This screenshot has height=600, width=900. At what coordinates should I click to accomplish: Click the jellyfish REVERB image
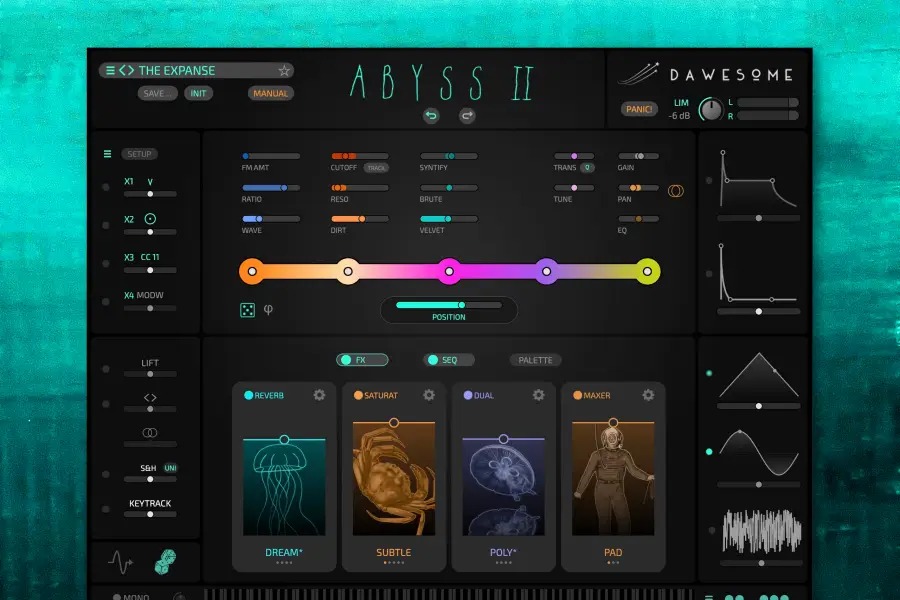pos(284,486)
